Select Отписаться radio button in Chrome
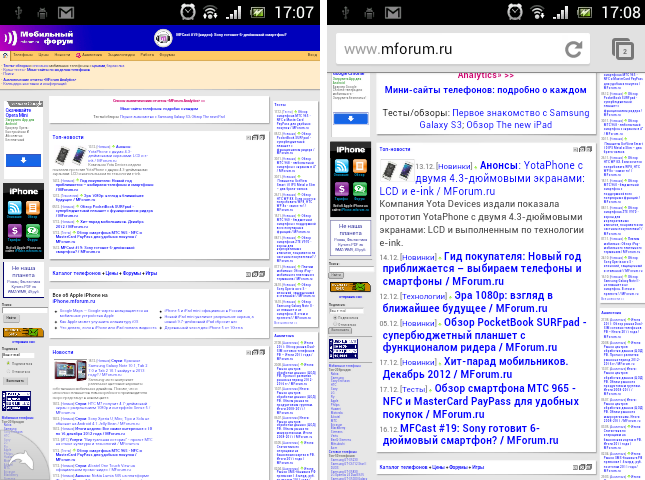Image resolution: width=645 pixels, height=480 pixels. [335, 325]
